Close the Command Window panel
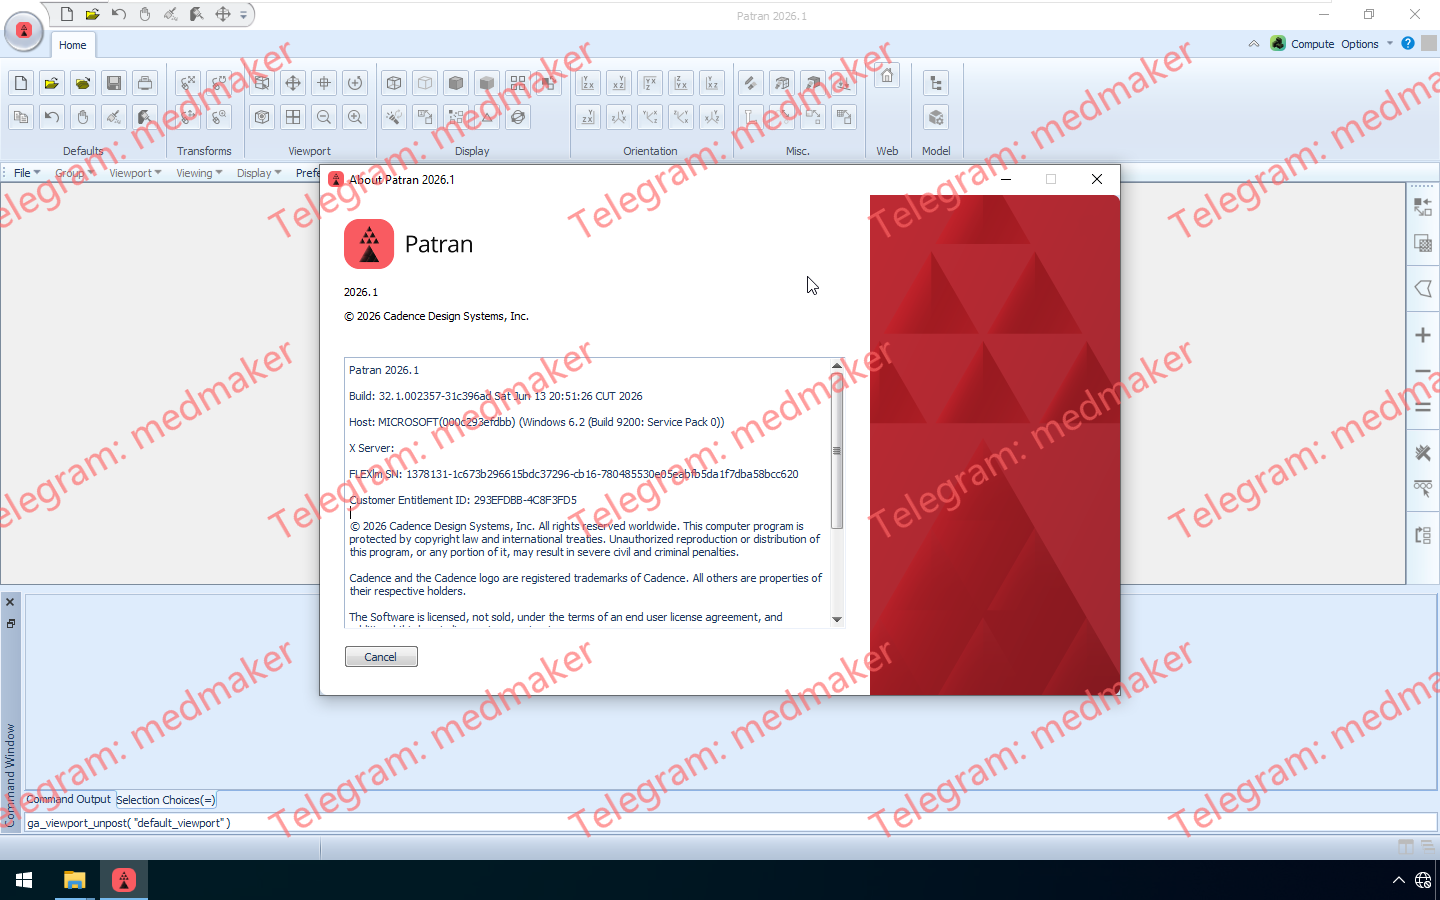 10,602
